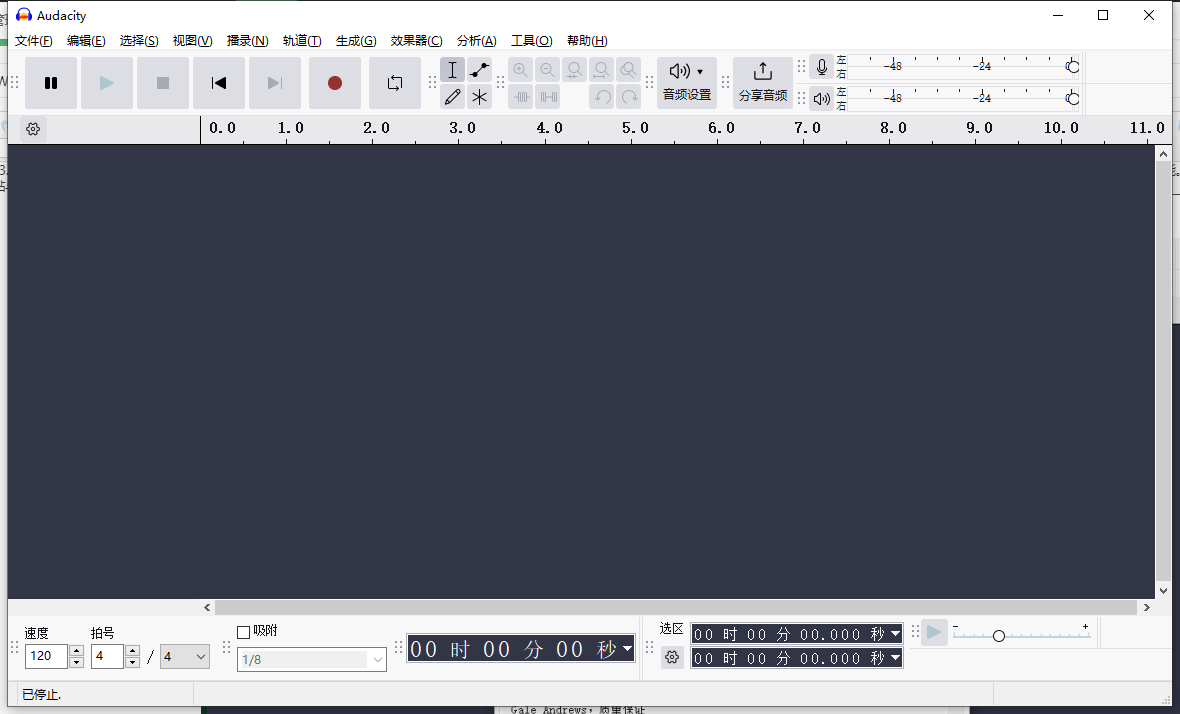
Task: Click the 已停止 status bar text
Action: point(41,694)
